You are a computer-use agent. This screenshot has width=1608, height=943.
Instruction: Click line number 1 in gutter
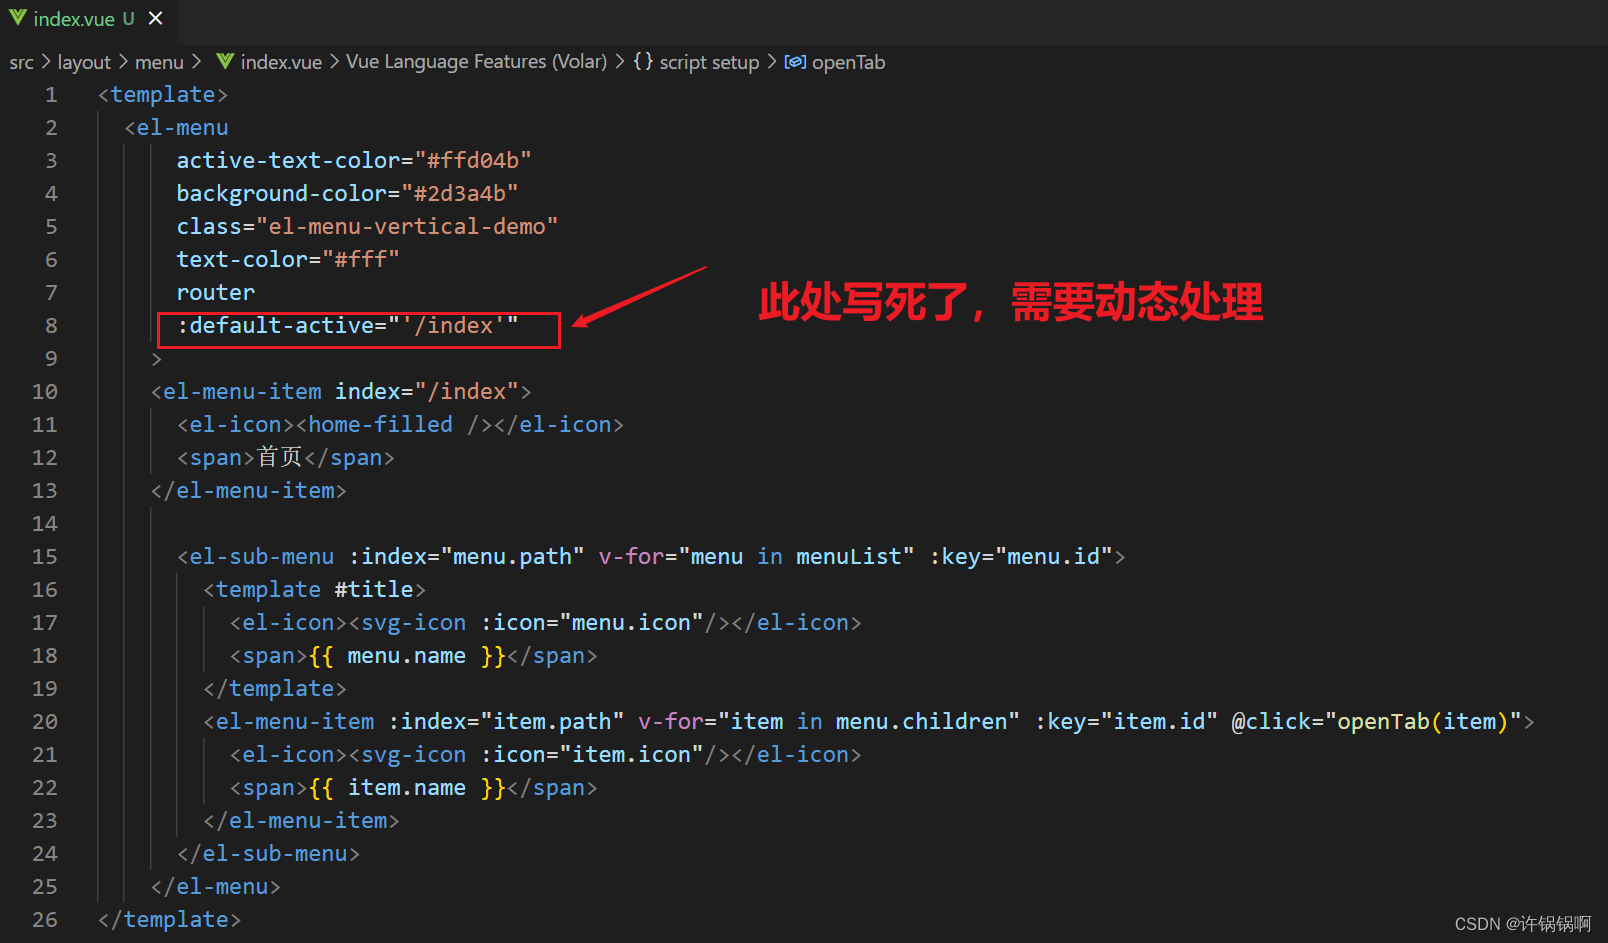click(x=51, y=95)
